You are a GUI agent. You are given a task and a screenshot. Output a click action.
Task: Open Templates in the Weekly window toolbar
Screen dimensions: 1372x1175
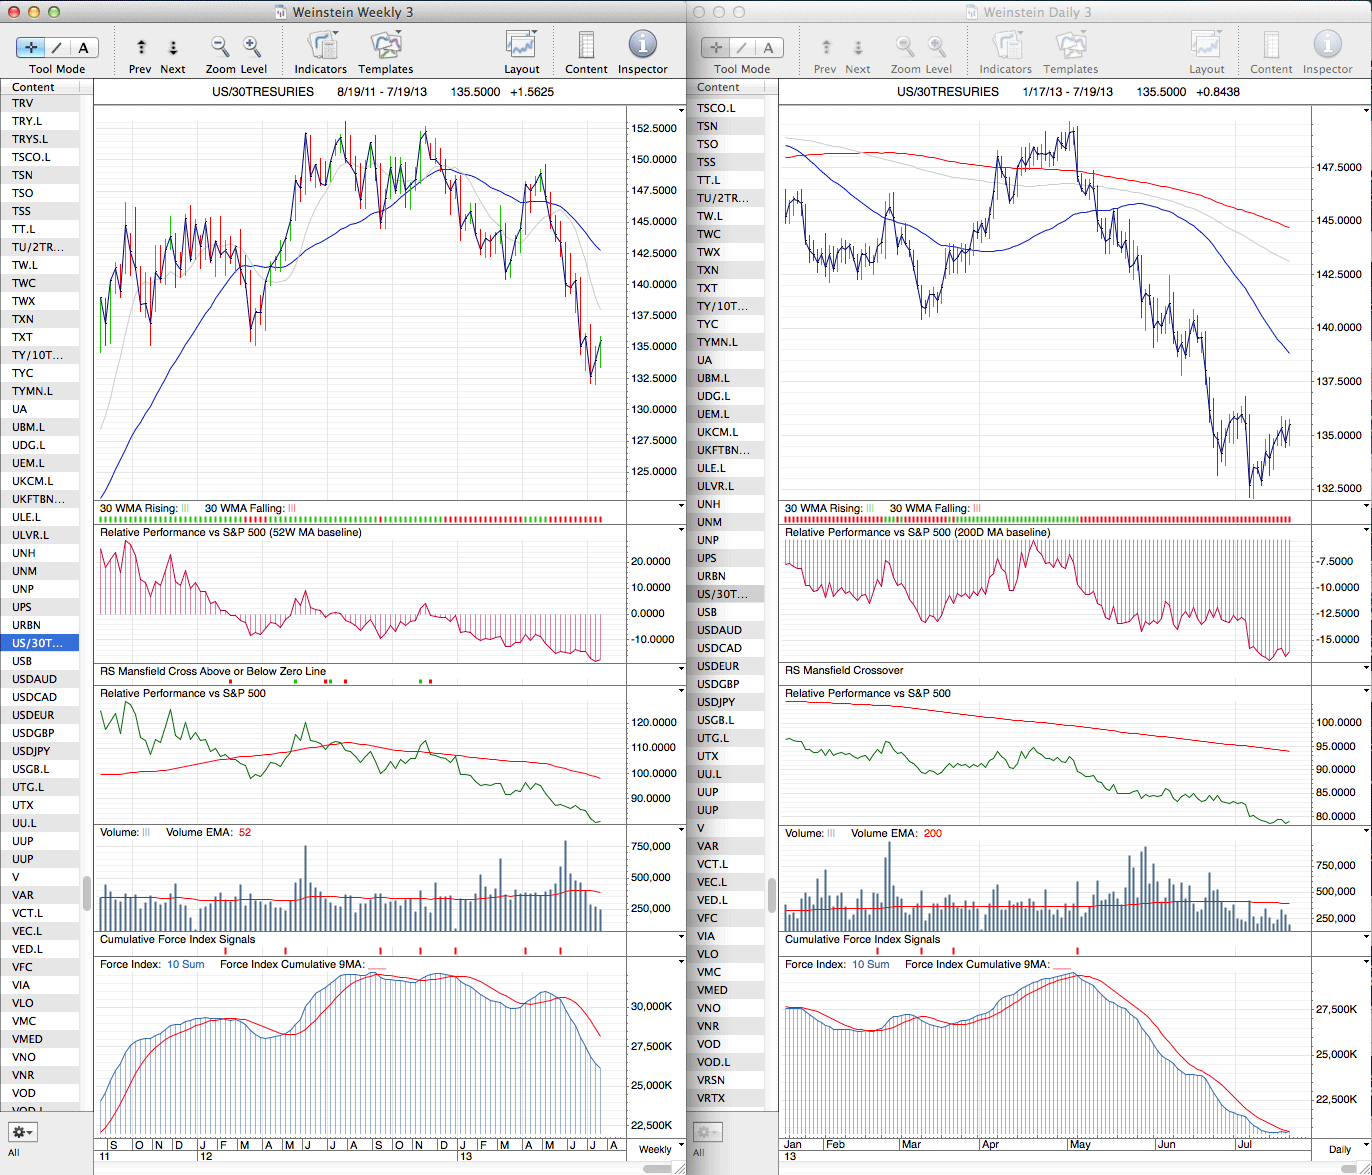click(x=385, y=46)
